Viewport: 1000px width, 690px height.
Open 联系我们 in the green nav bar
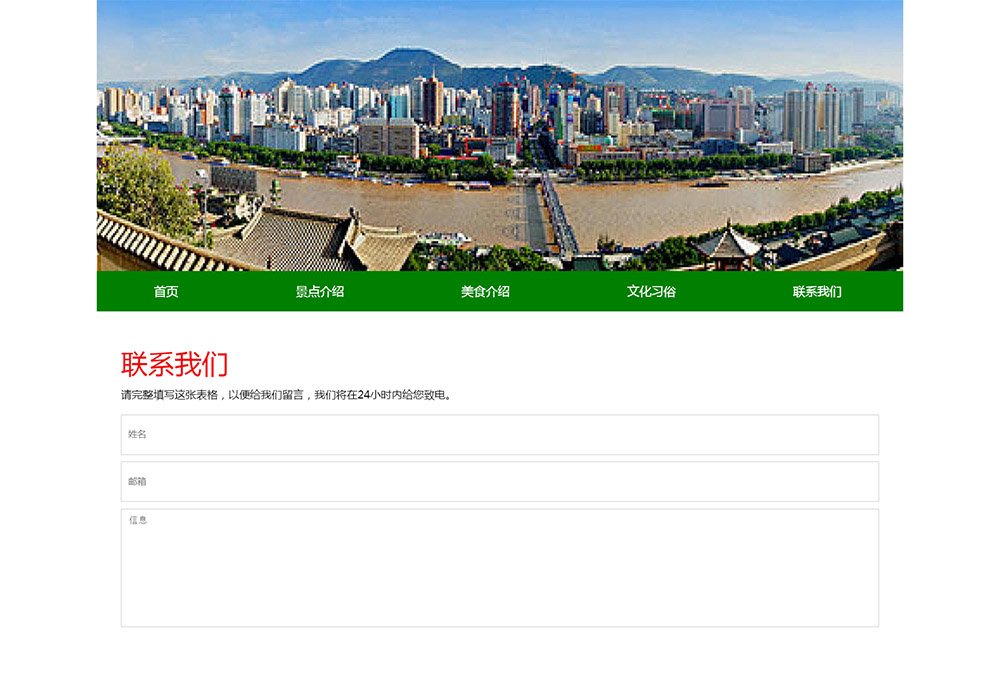pyautogui.click(x=817, y=291)
